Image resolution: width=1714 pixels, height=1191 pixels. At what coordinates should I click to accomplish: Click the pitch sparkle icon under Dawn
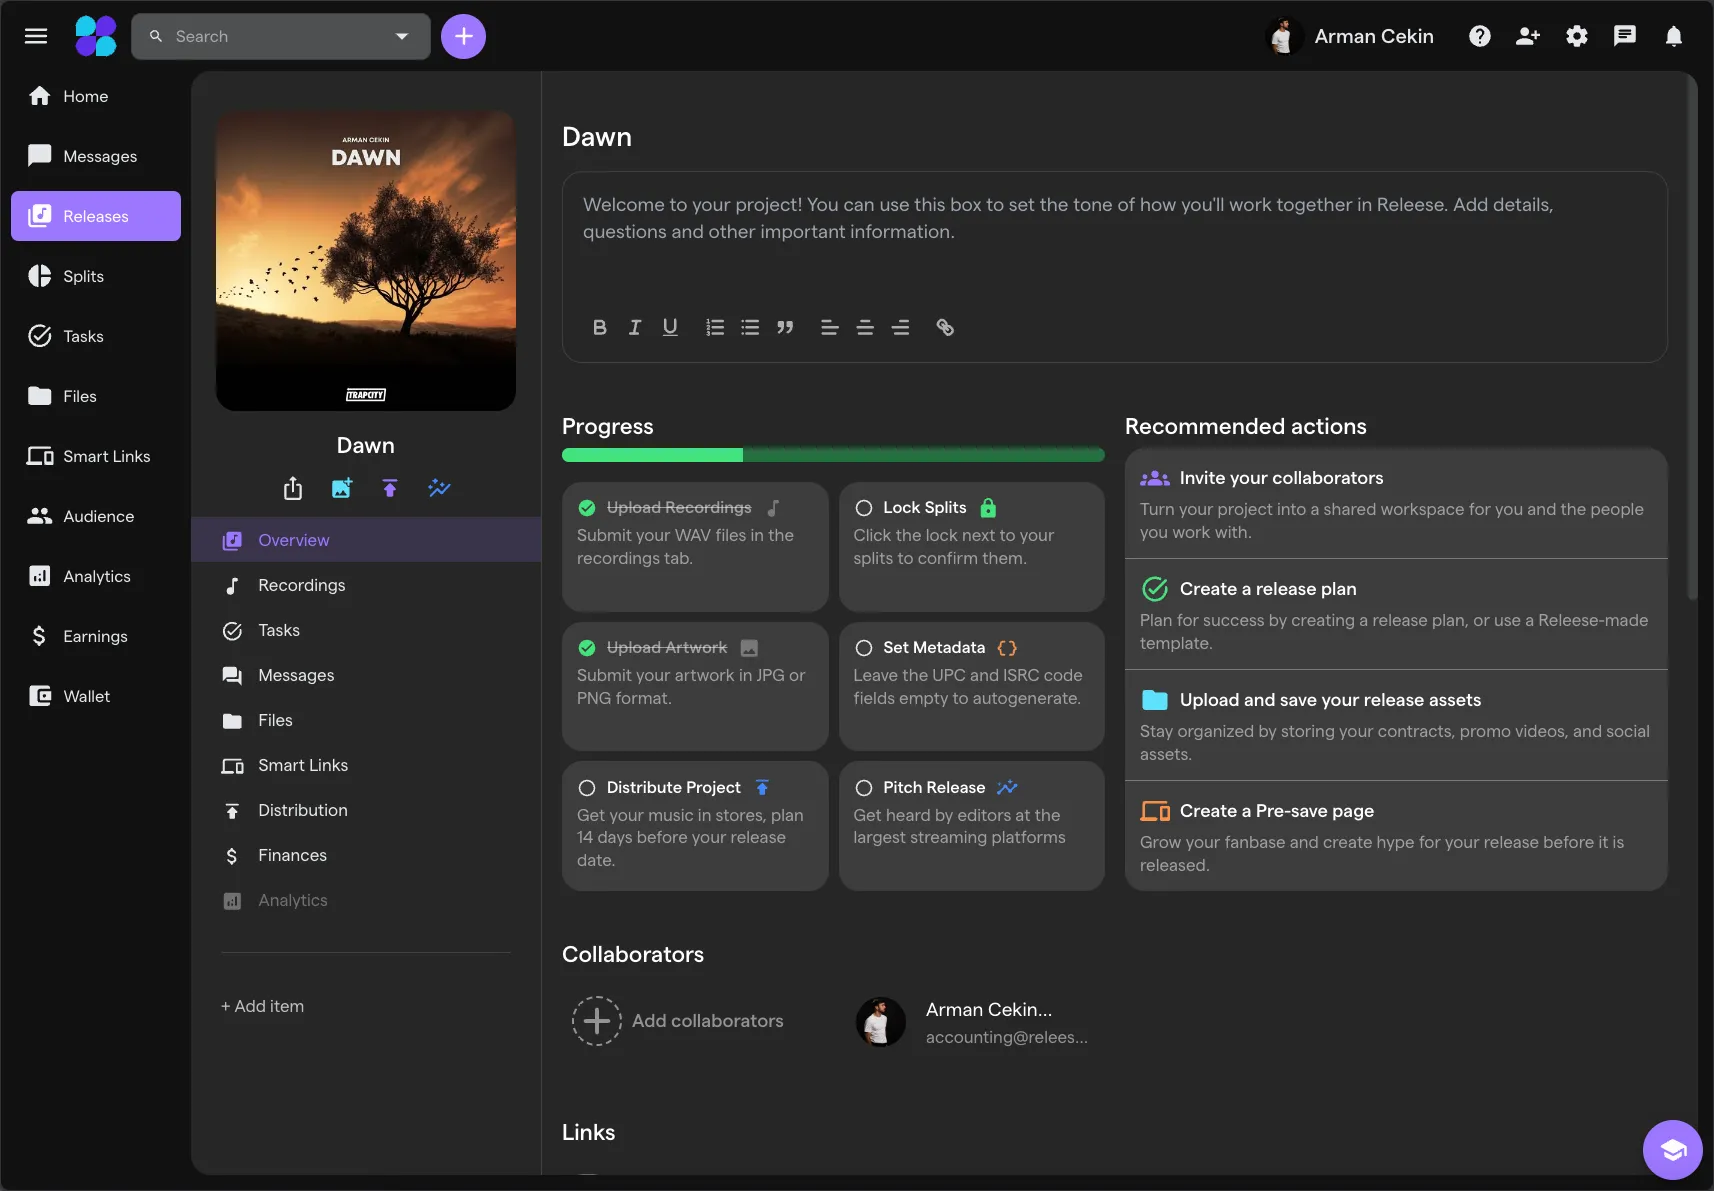[x=439, y=488]
